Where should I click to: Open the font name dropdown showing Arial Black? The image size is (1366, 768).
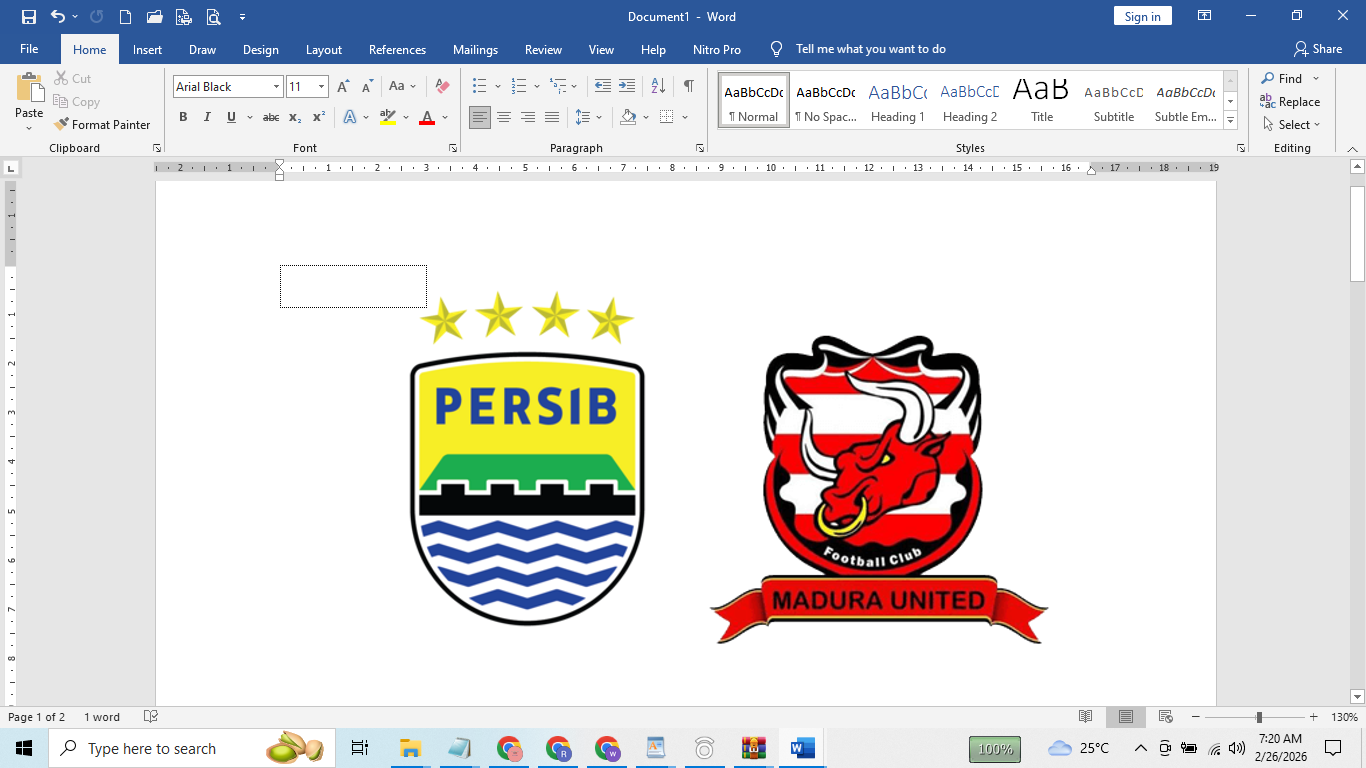point(276,87)
